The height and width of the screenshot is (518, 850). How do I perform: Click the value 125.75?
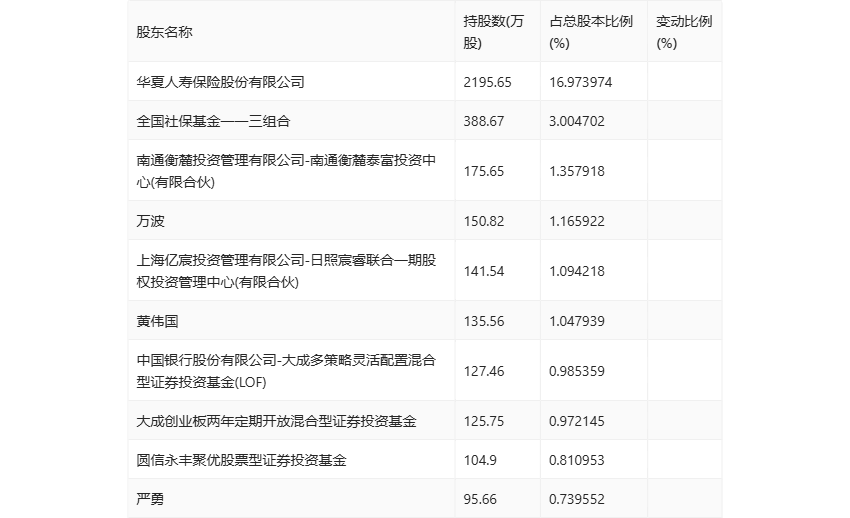[484, 421]
